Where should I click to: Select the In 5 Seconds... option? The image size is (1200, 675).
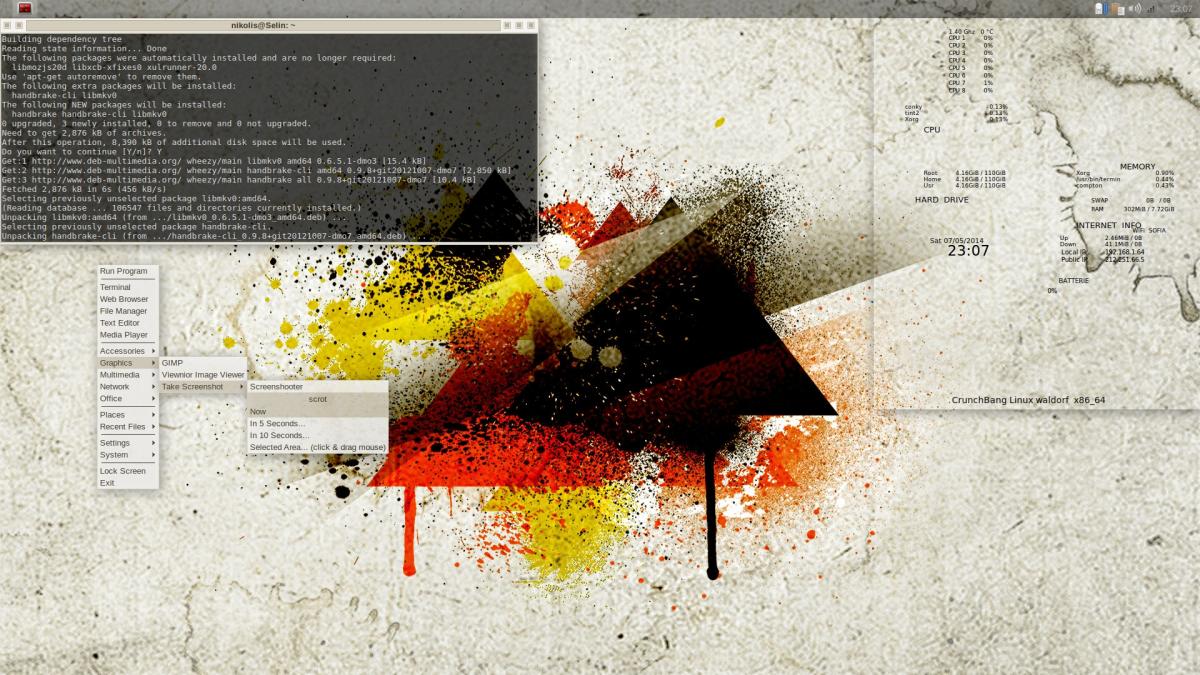317,424
